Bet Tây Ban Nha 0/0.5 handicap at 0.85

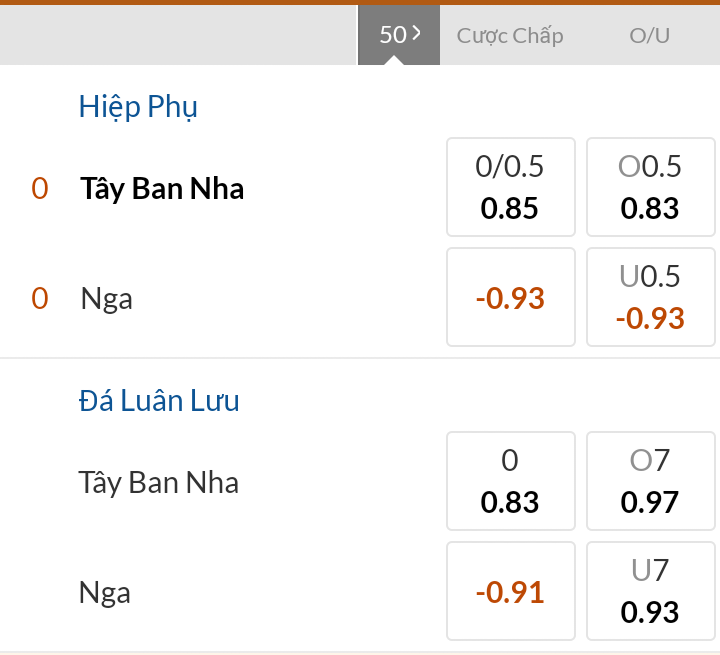(x=510, y=187)
